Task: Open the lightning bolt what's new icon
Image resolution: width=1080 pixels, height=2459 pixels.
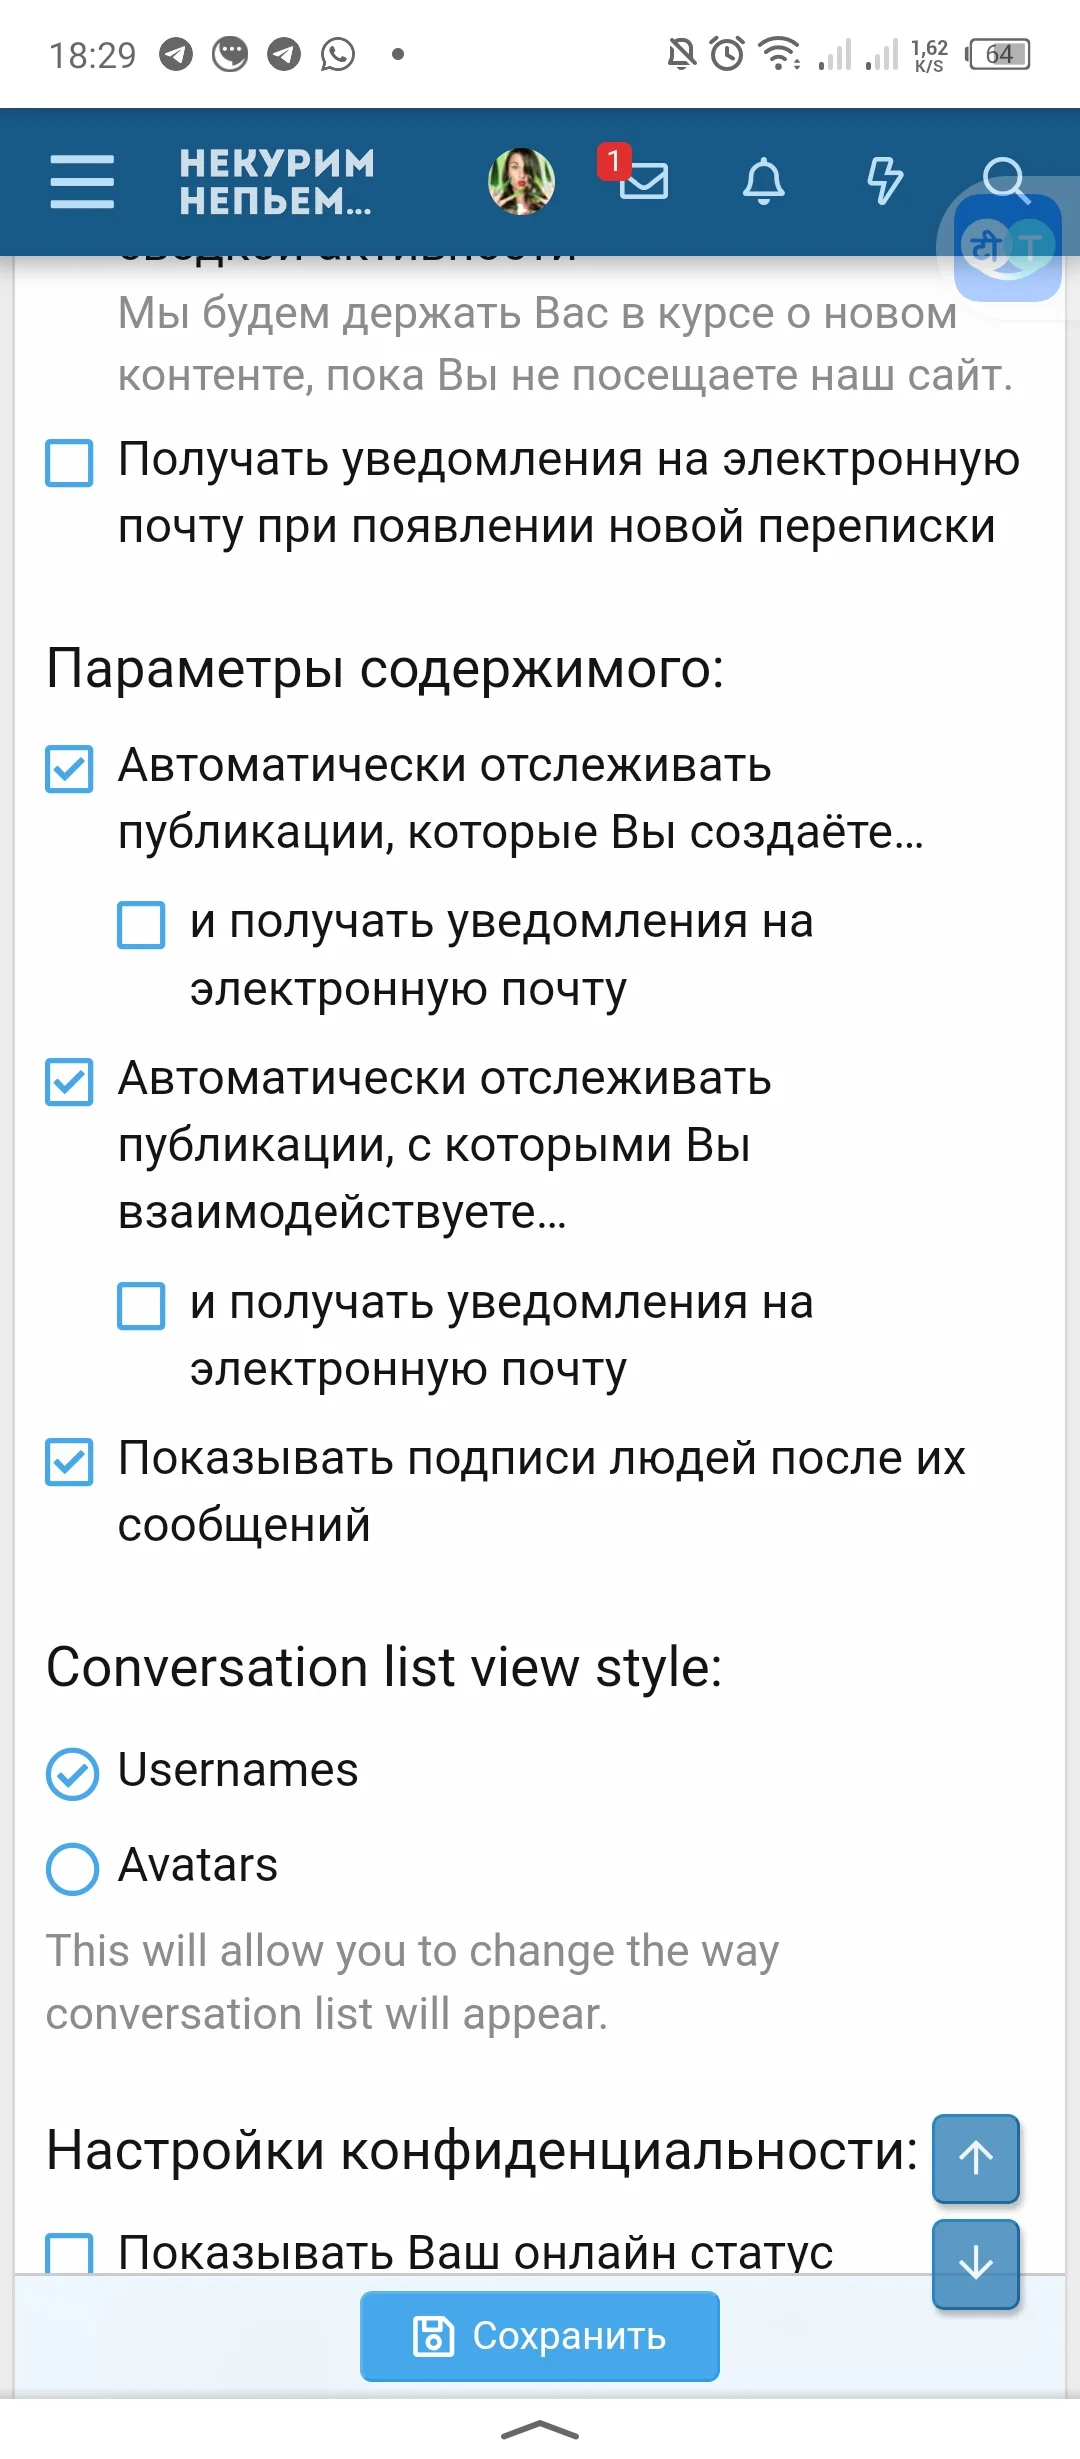Action: tap(884, 181)
